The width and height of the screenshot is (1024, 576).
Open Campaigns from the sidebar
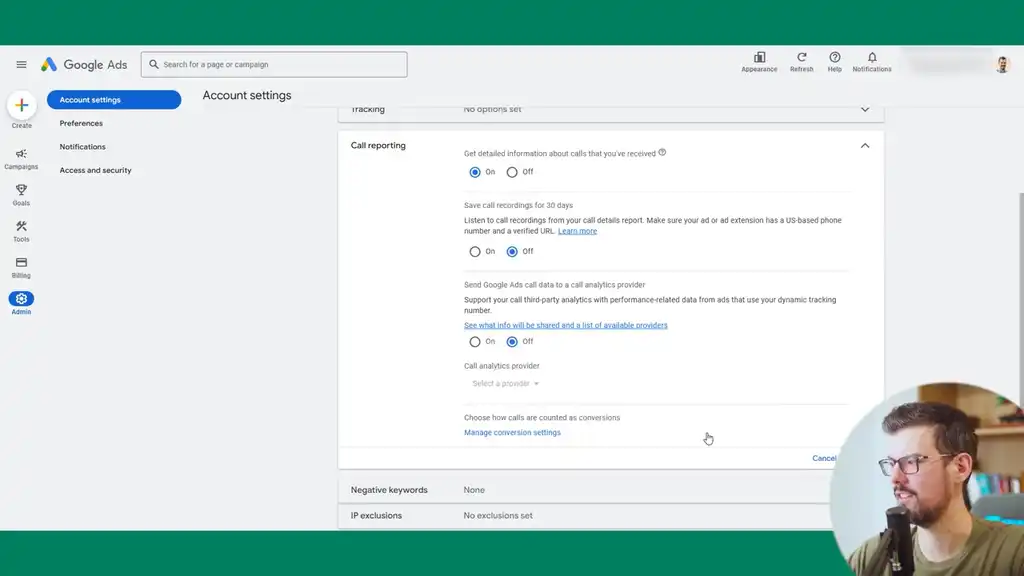pos(21,155)
